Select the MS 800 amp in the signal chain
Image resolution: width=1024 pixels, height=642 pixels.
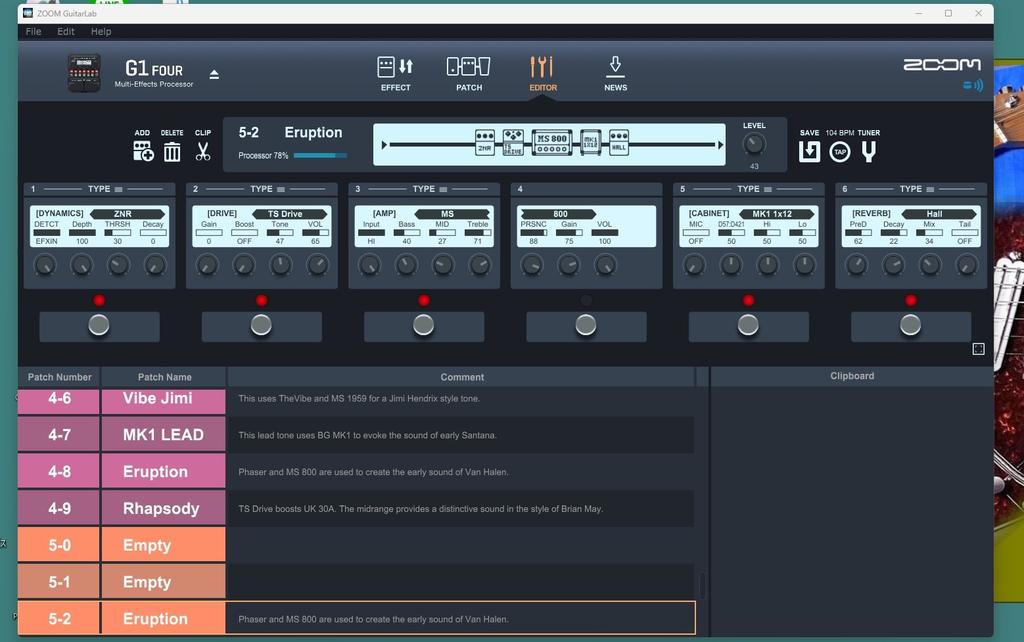coord(552,142)
